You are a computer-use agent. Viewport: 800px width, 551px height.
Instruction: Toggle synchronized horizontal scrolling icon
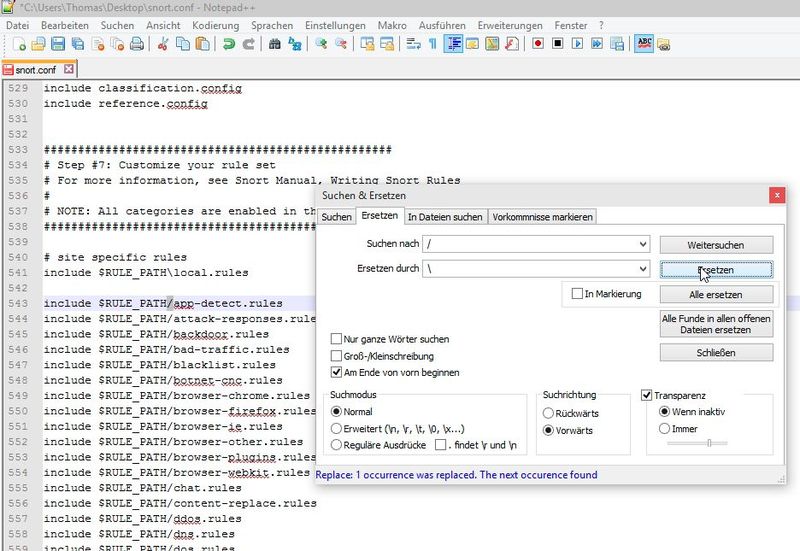(387, 44)
